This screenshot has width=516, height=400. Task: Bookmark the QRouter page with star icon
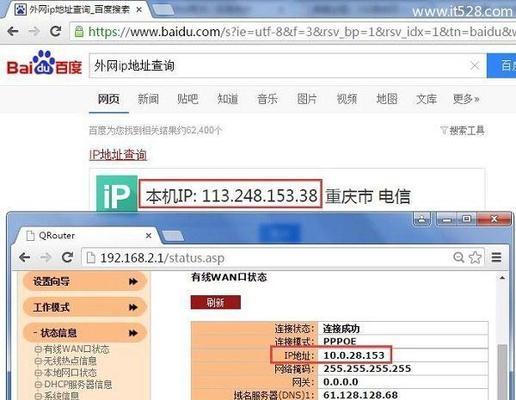pyautogui.click(x=475, y=257)
